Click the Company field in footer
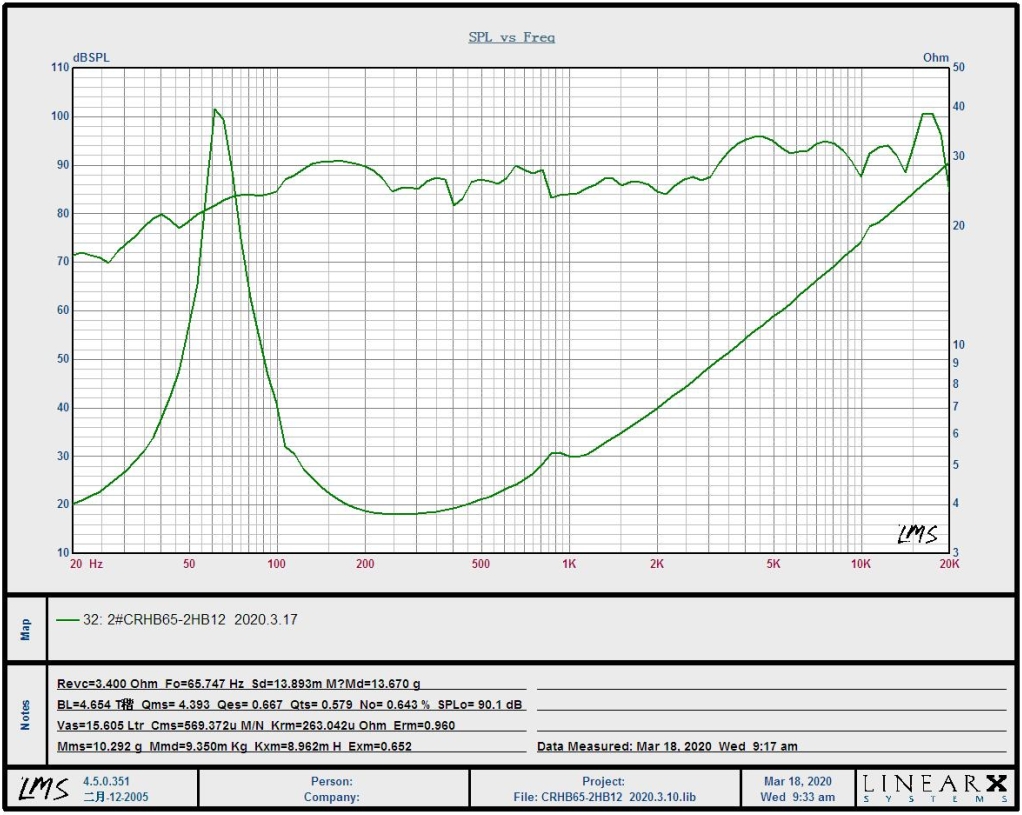The width and height of the screenshot is (1022, 815). (332, 797)
